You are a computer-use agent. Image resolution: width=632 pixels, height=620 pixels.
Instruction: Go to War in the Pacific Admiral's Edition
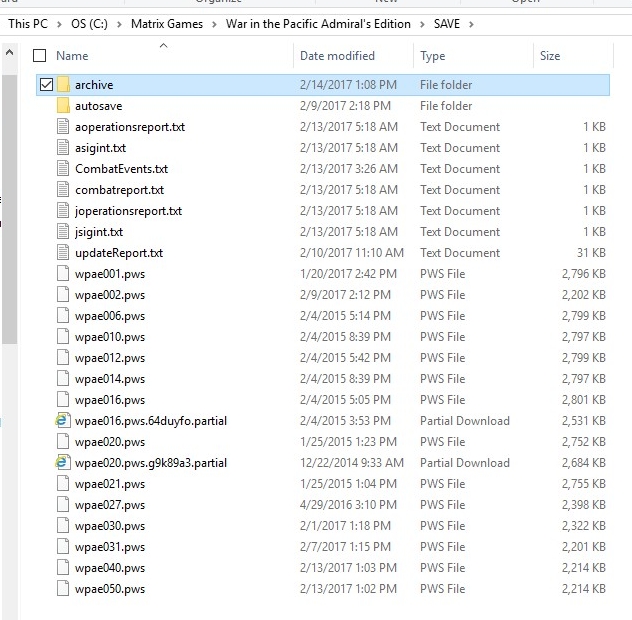tap(318, 24)
